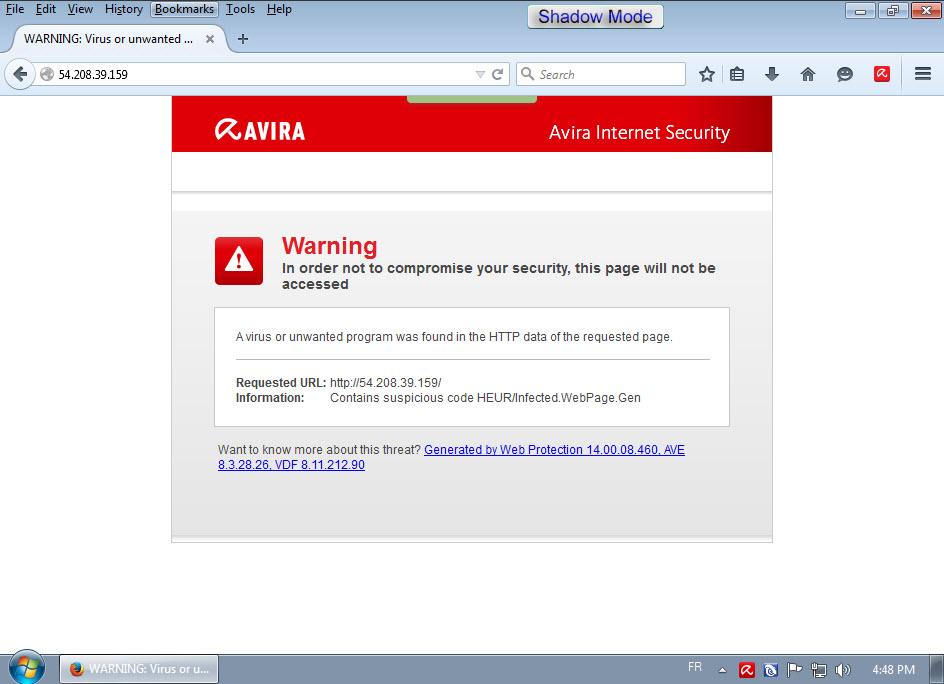Open the View menu
The image size is (944, 684).
[80, 9]
